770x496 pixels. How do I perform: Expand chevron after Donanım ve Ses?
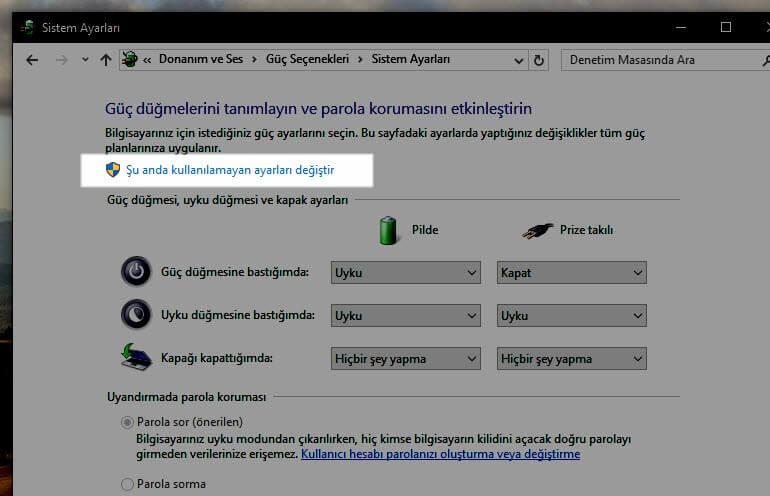click(254, 59)
